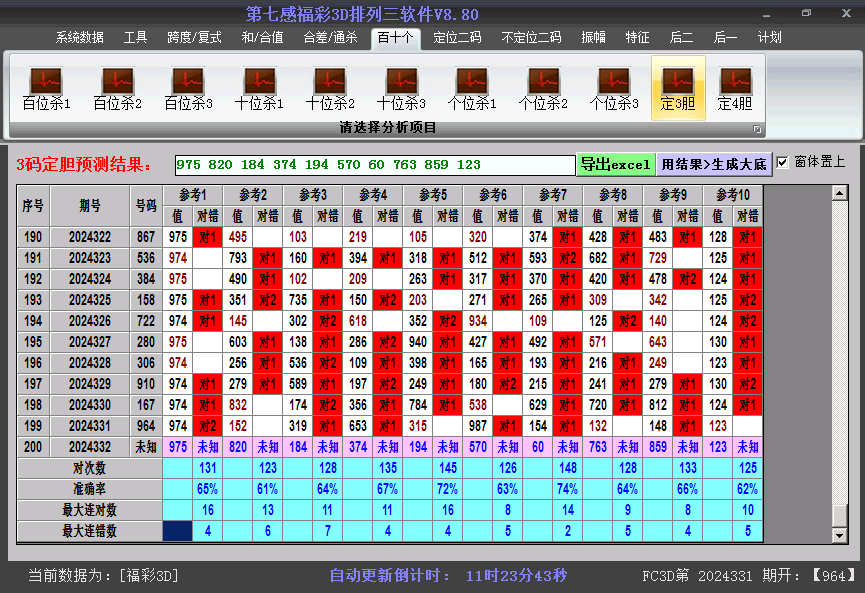Click the table scrollbar down arrow
The height and width of the screenshot is (593, 865).
pyautogui.click(x=840, y=535)
